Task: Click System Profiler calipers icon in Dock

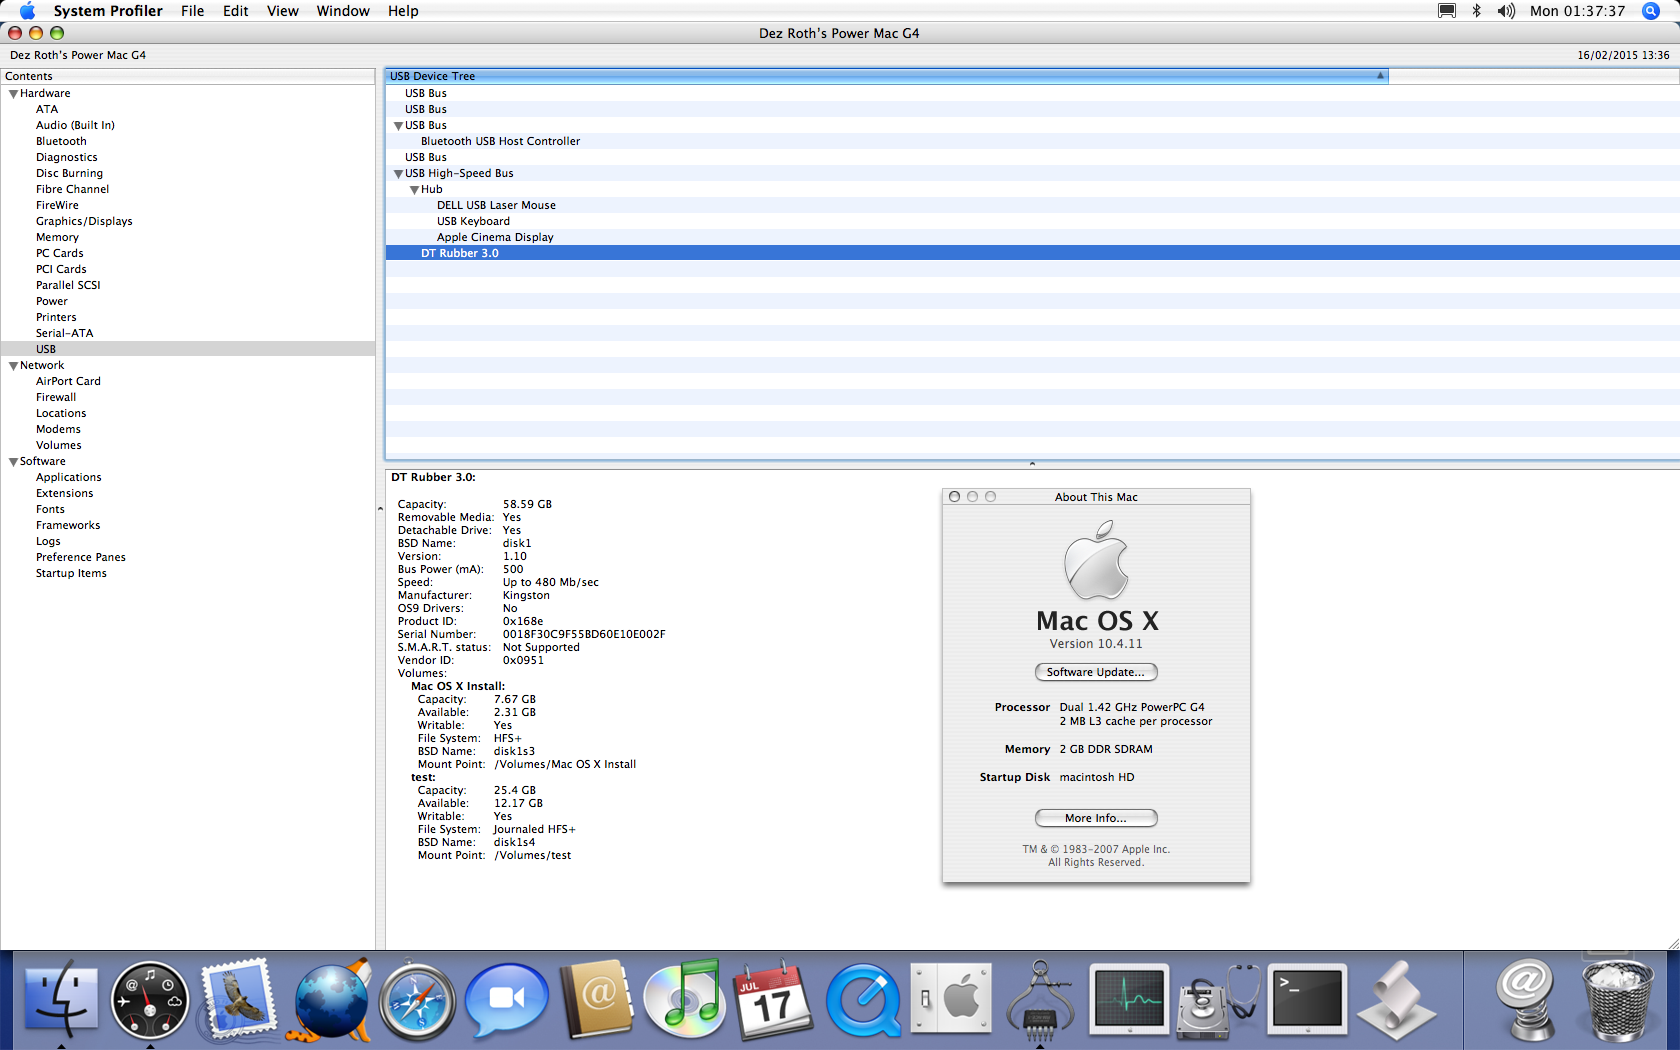Action: click(x=1040, y=999)
